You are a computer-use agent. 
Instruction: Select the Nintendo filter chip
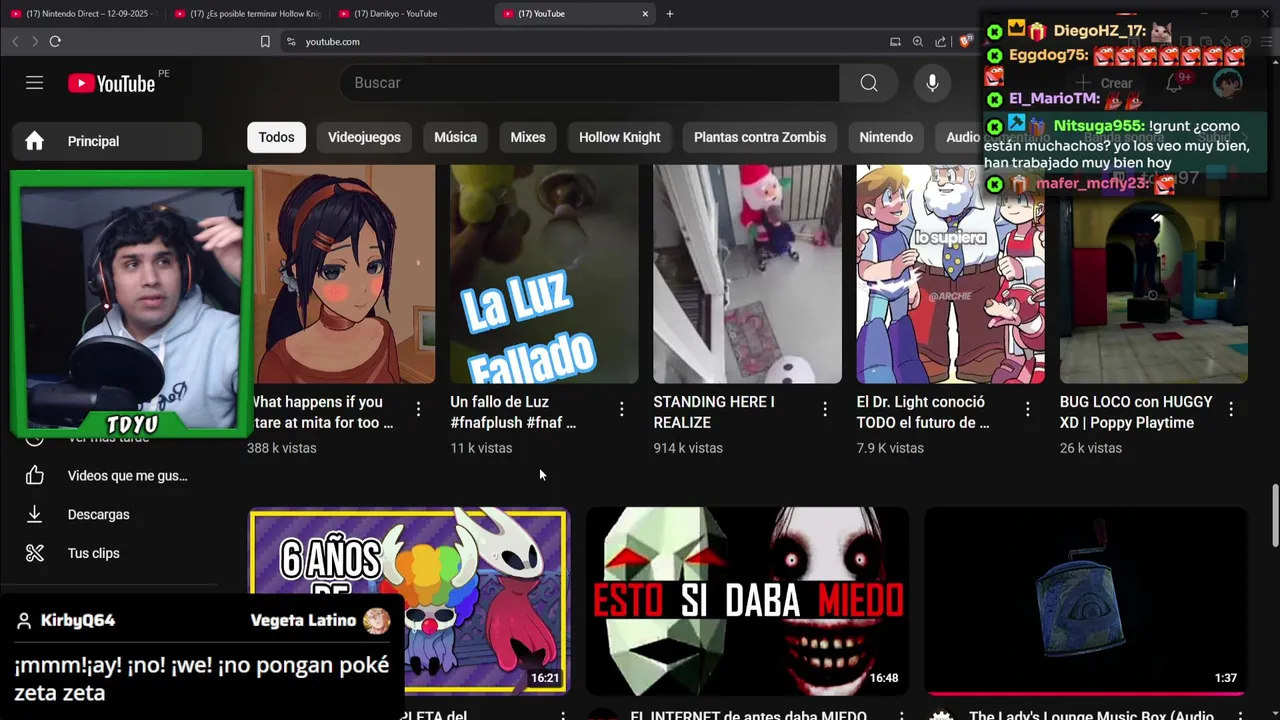(886, 137)
